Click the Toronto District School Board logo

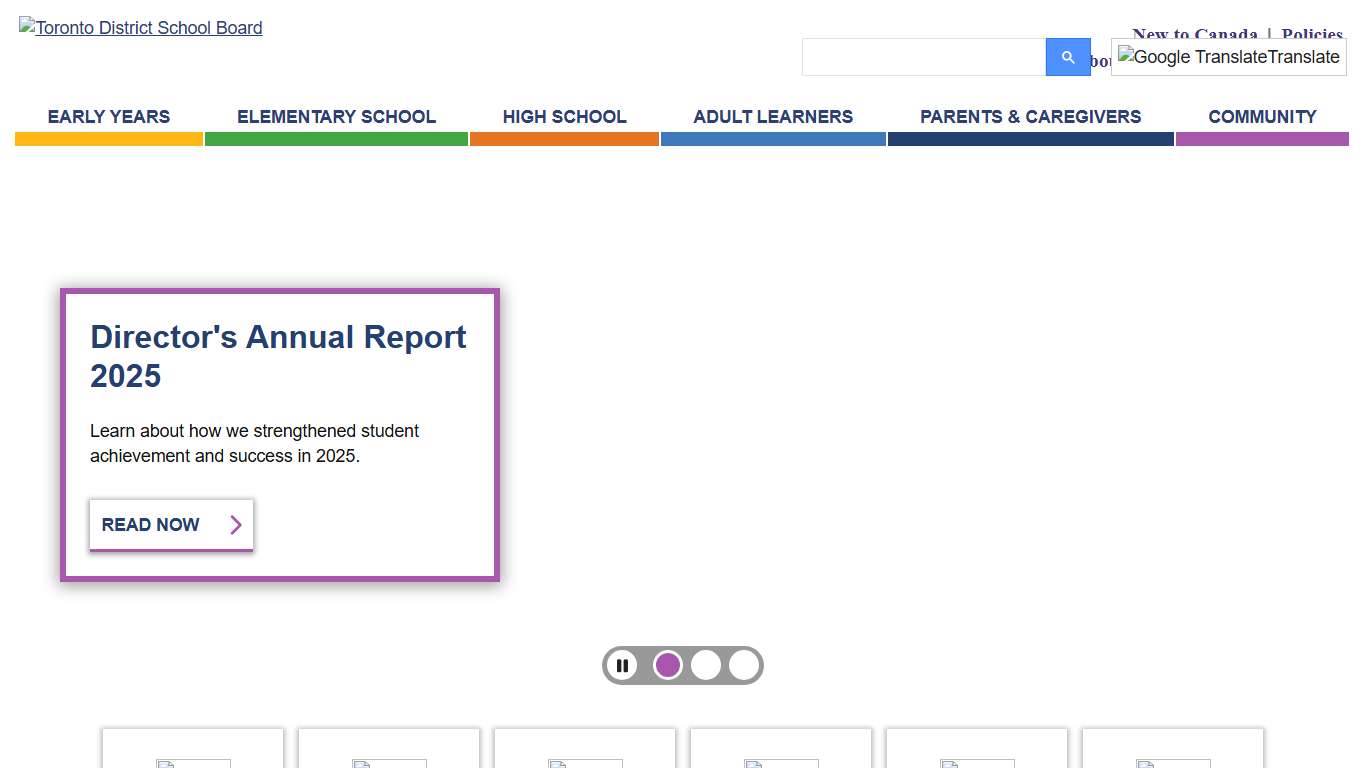click(x=141, y=28)
